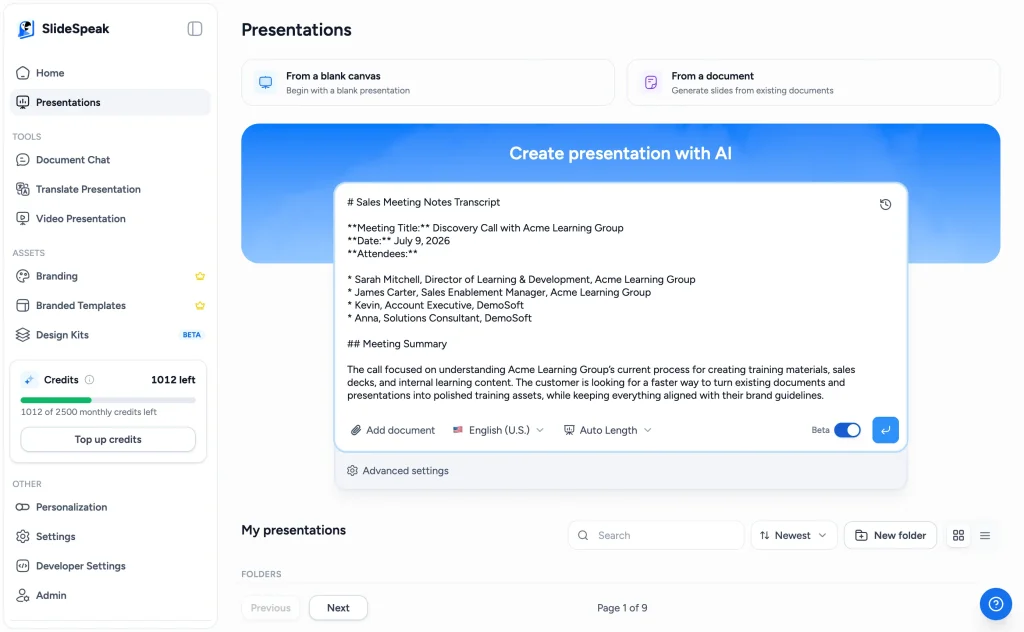Screen dimensions: 1024x632
Task: Open Settings page in sidebar
Action: click(x=110, y=536)
